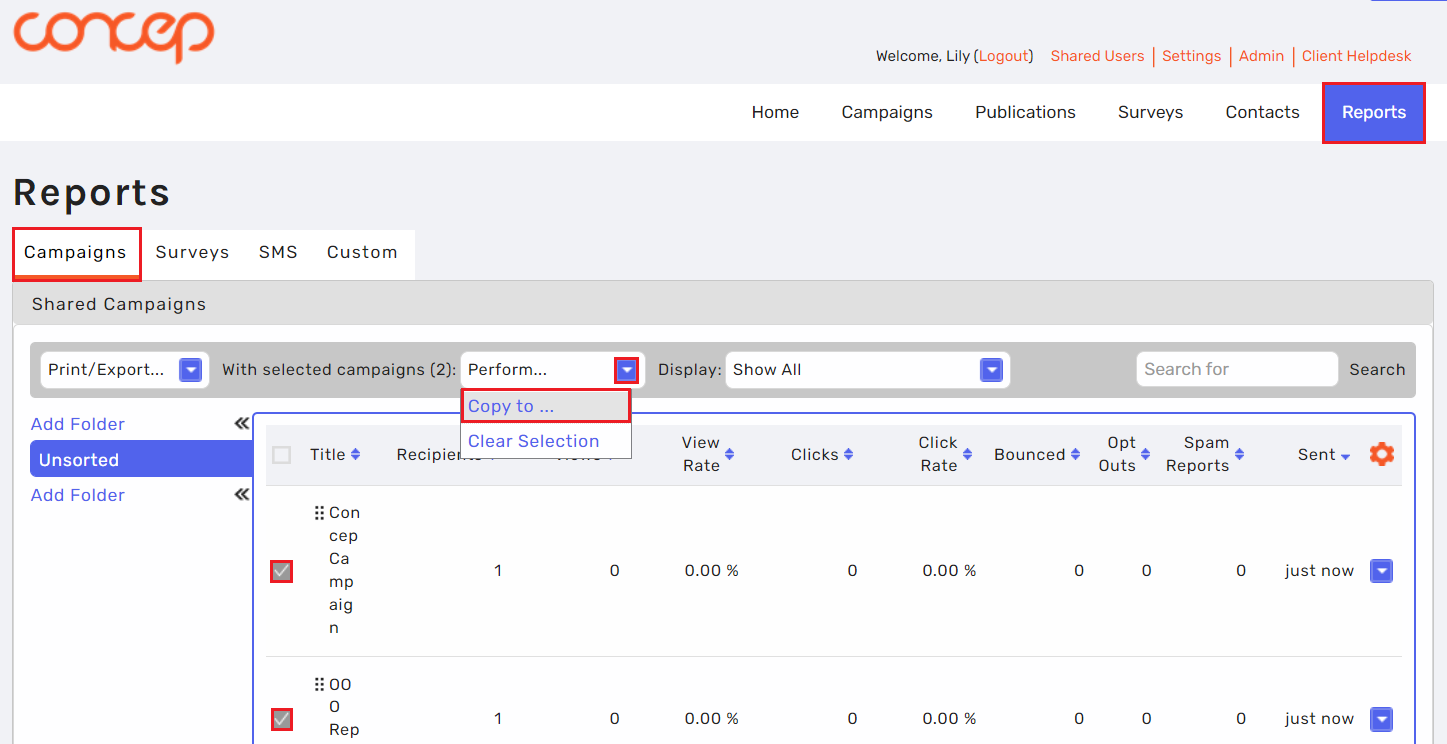
Task: Open OOO Rep row action dropdown
Action: click(x=1381, y=719)
